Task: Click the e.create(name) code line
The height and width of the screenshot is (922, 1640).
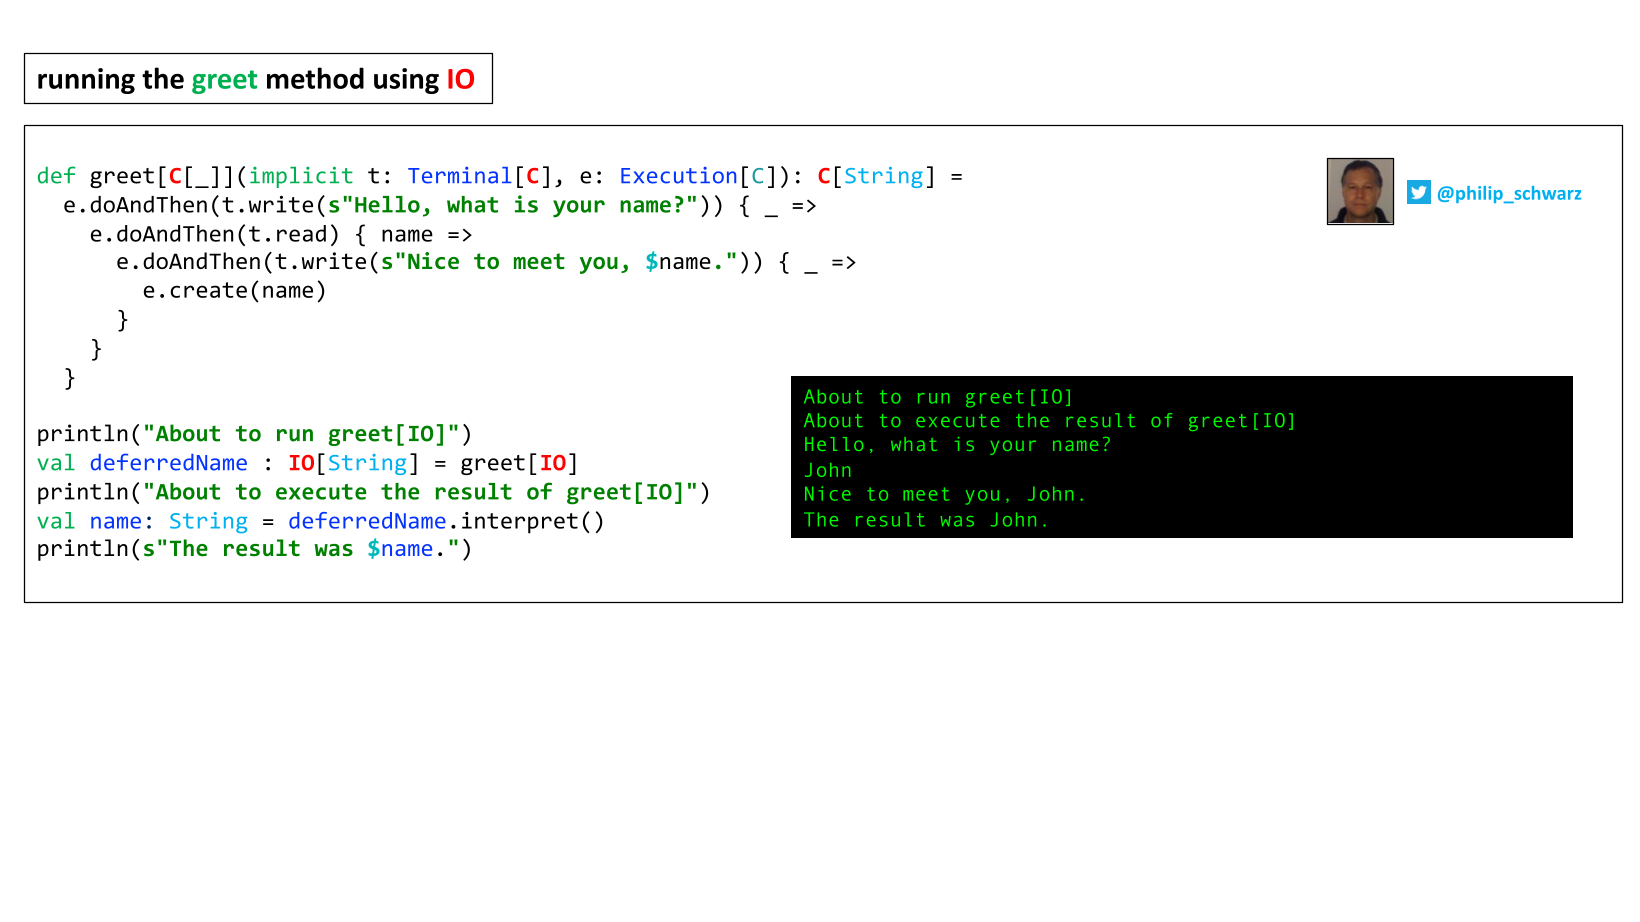Action: point(234,291)
